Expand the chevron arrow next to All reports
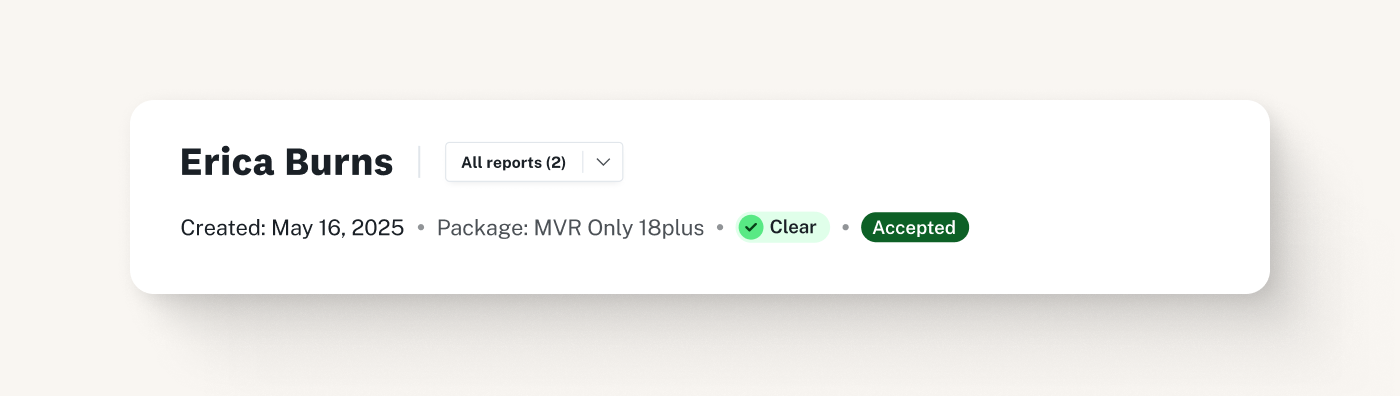Viewport: 1400px width, 396px height. tap(603, 162)
